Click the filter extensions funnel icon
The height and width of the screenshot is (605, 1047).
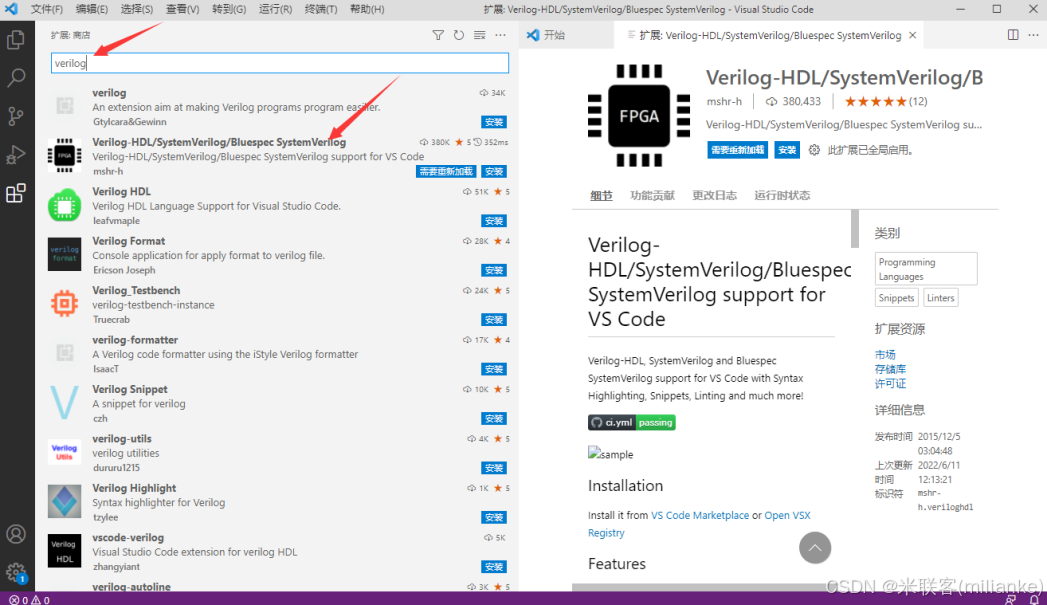click(x=438, y=35)
